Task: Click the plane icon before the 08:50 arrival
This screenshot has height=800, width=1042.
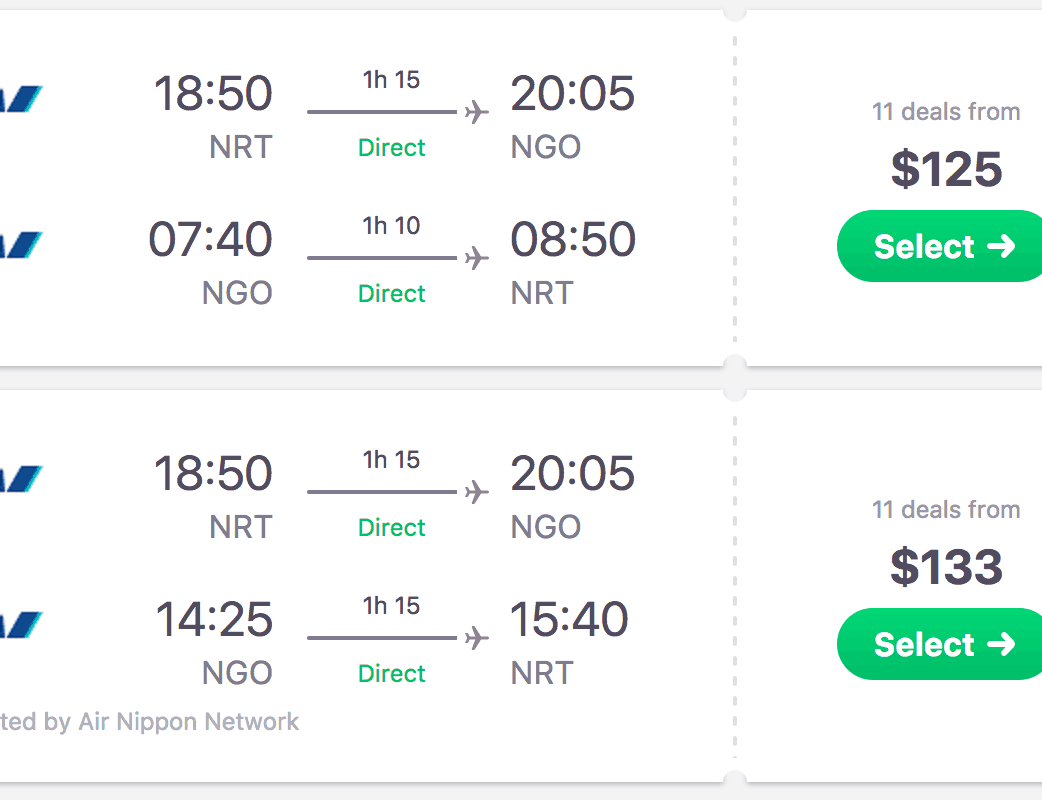Action: (477, 258)
